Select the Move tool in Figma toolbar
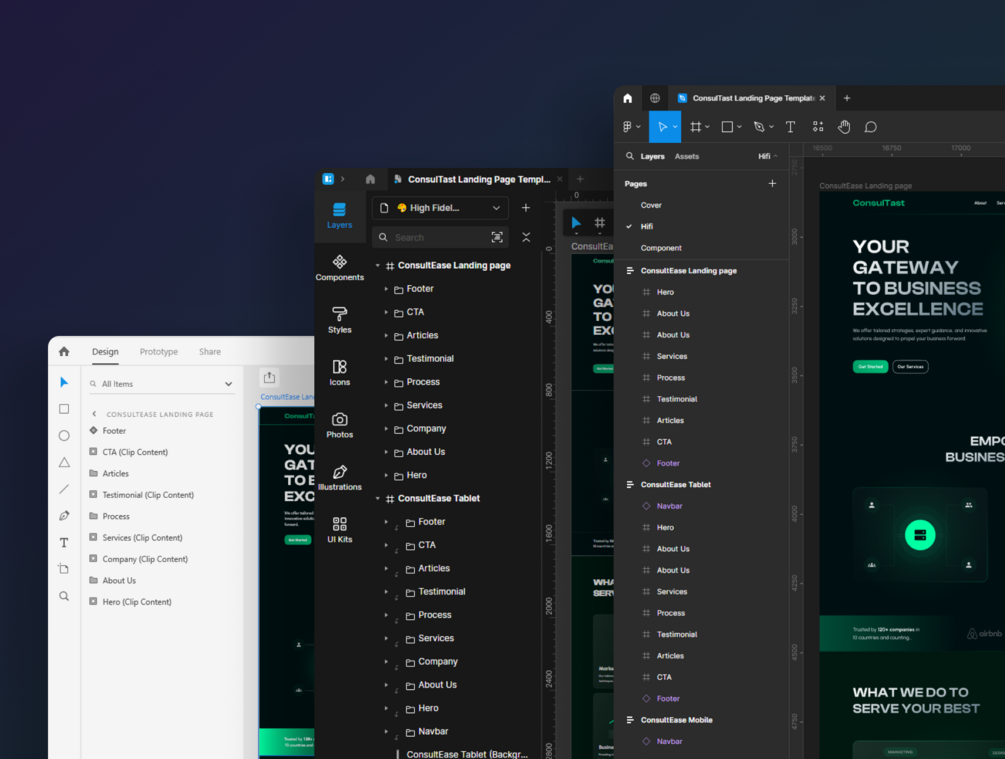Image resolution: width=1005 pixels, height=759 pixels. (x=664, y=127)
